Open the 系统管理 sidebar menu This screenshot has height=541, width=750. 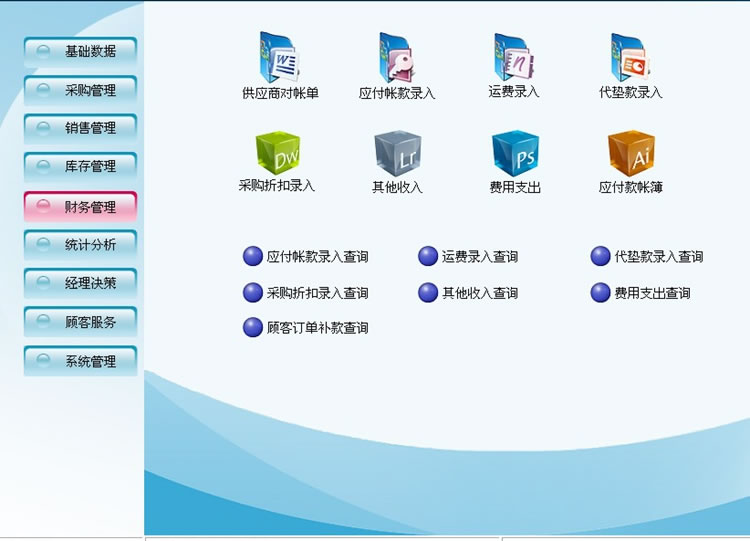coord(80,361)
